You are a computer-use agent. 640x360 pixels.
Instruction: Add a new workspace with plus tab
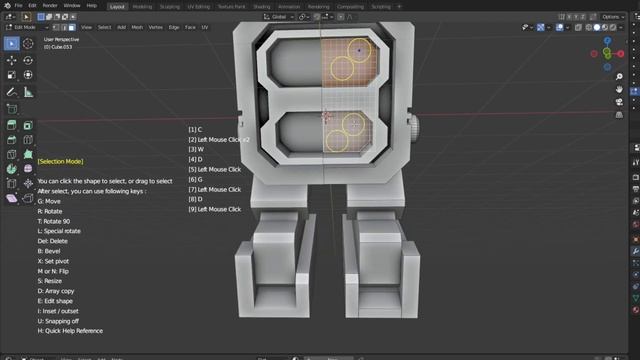(400, 7)
